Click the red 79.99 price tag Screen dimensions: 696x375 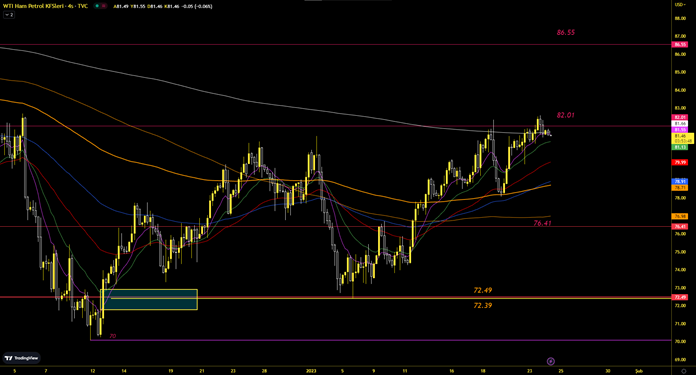(x=680, y=162)
